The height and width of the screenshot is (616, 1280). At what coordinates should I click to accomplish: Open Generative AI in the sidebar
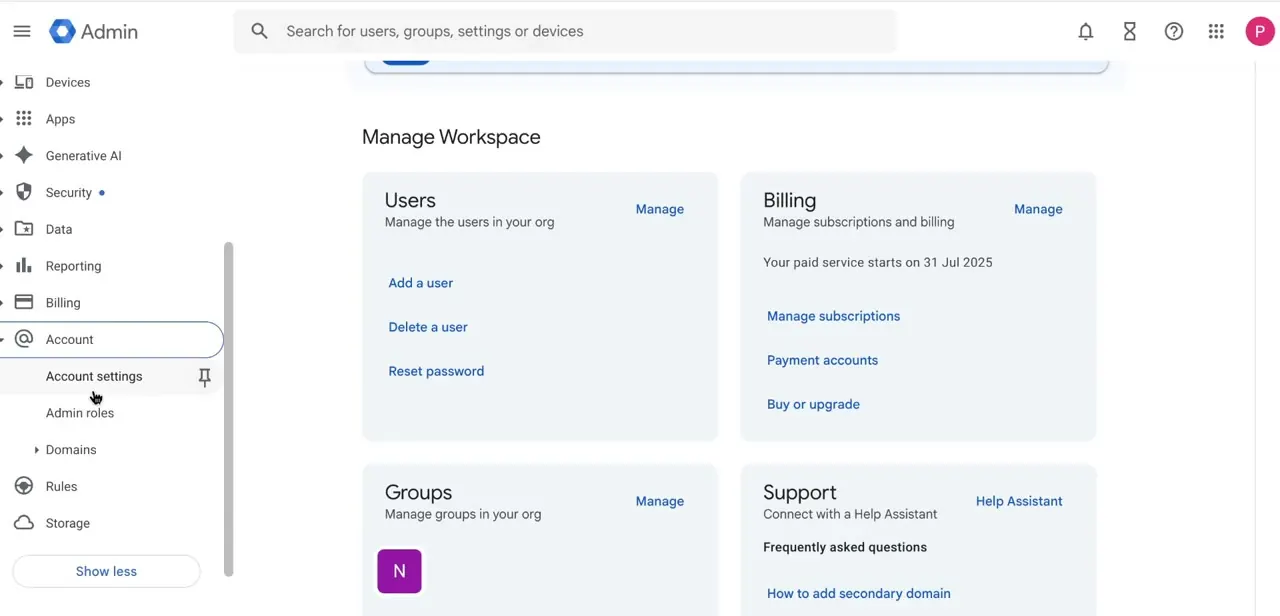coord(83,156)
